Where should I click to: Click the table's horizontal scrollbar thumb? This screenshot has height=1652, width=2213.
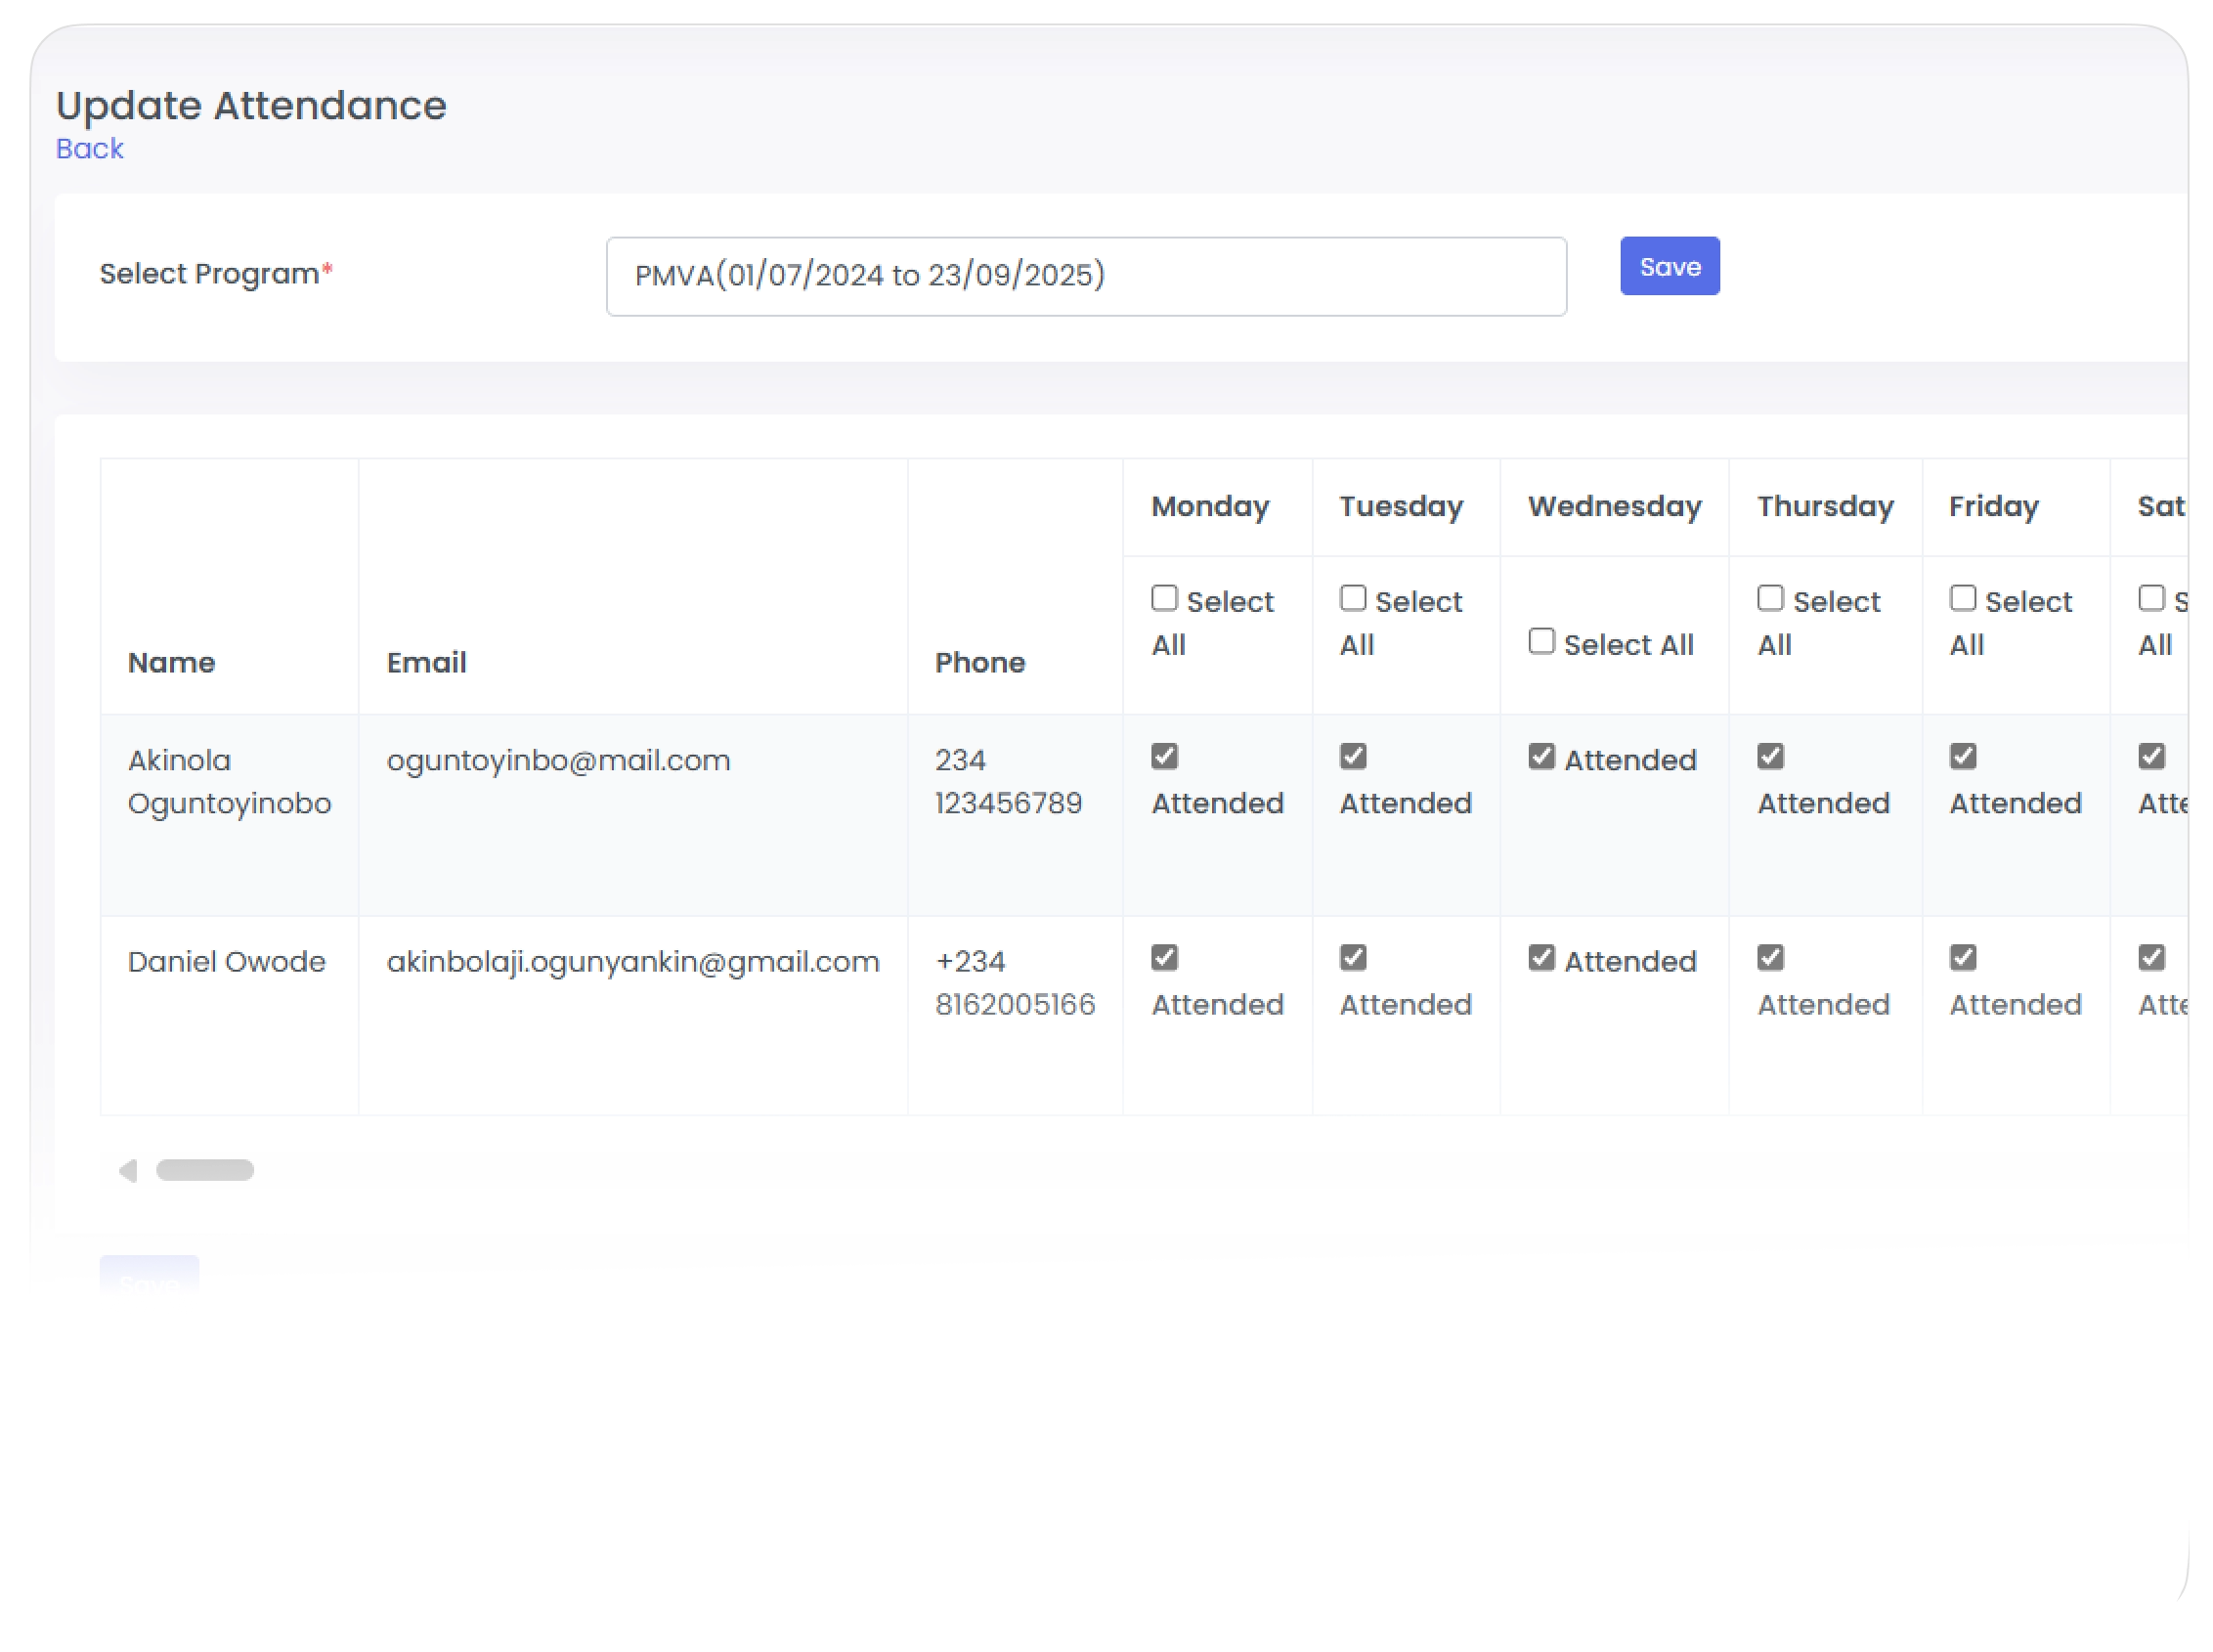pos(204,1170)
